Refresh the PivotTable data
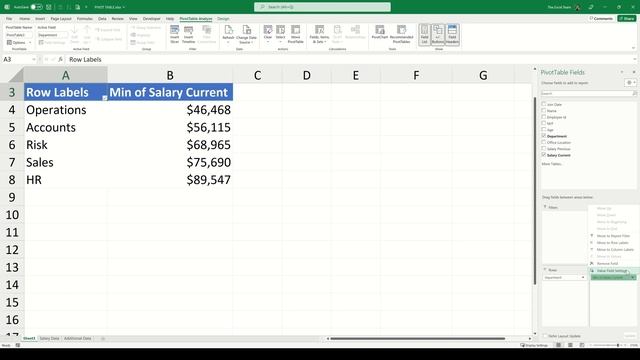640x360 pixels. 228,34
